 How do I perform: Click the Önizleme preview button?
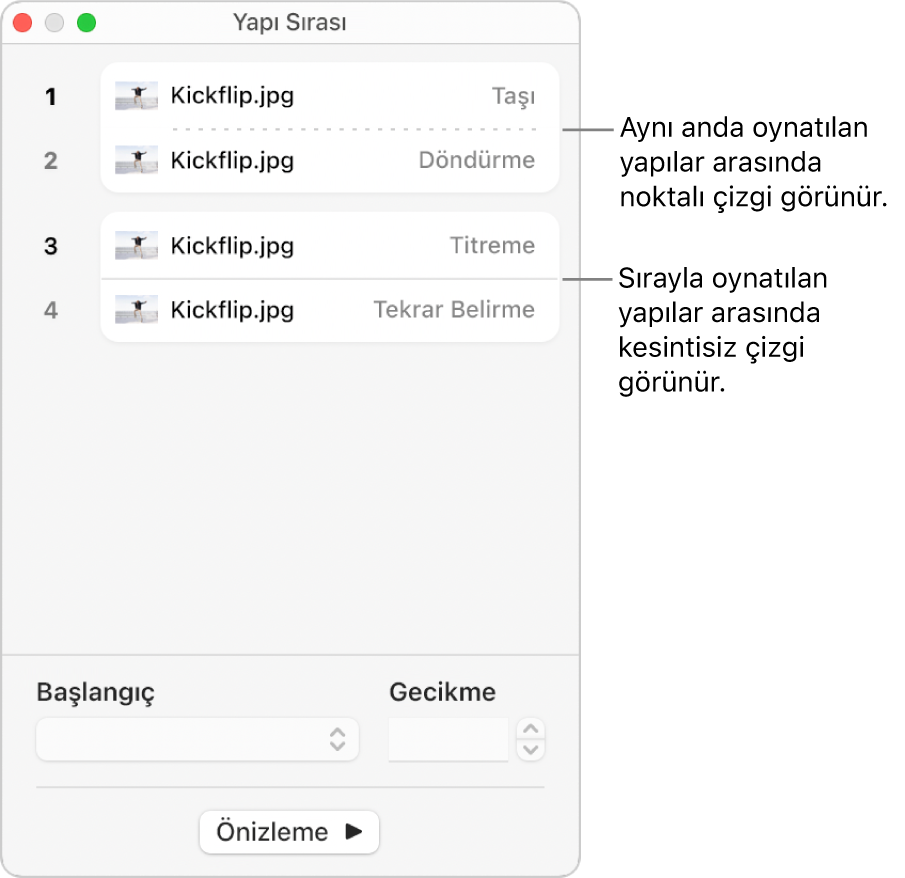click(289, 832)
